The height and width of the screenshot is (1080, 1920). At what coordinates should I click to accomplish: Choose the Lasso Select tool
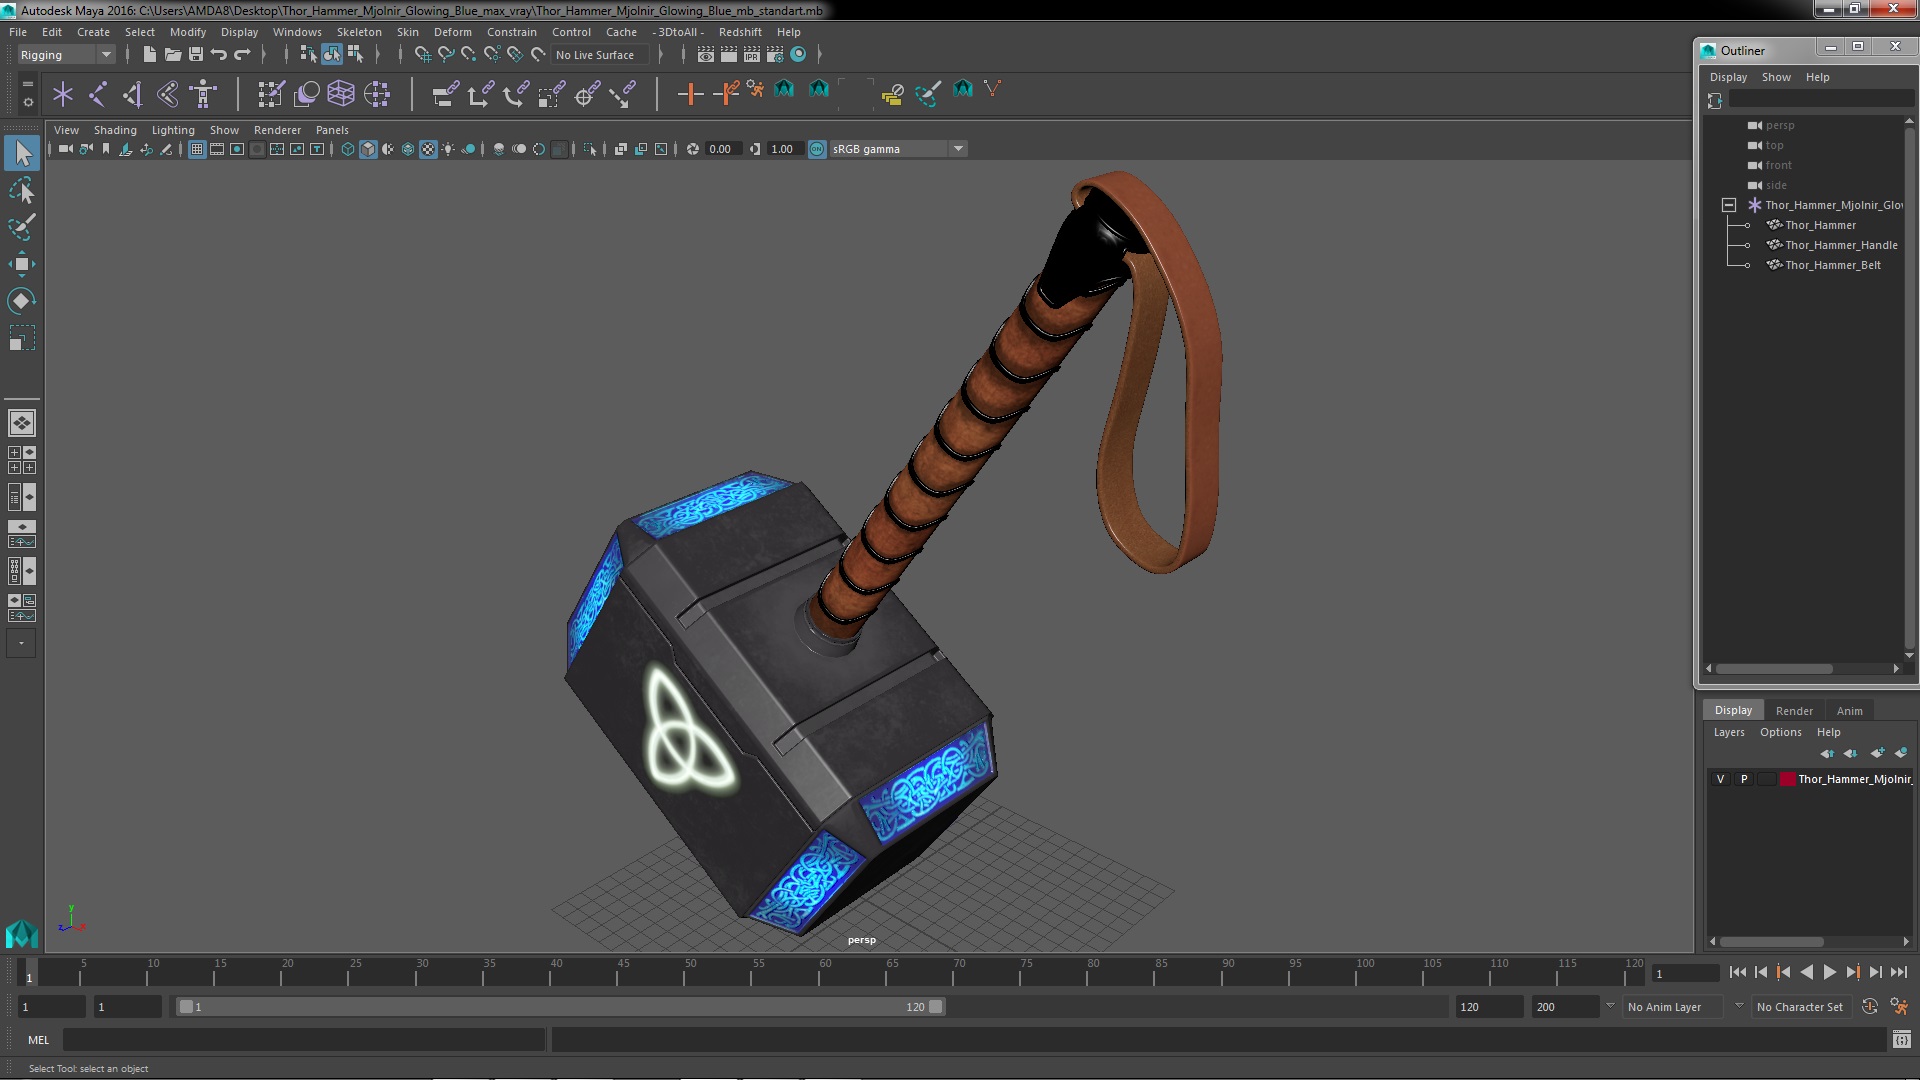22,190
